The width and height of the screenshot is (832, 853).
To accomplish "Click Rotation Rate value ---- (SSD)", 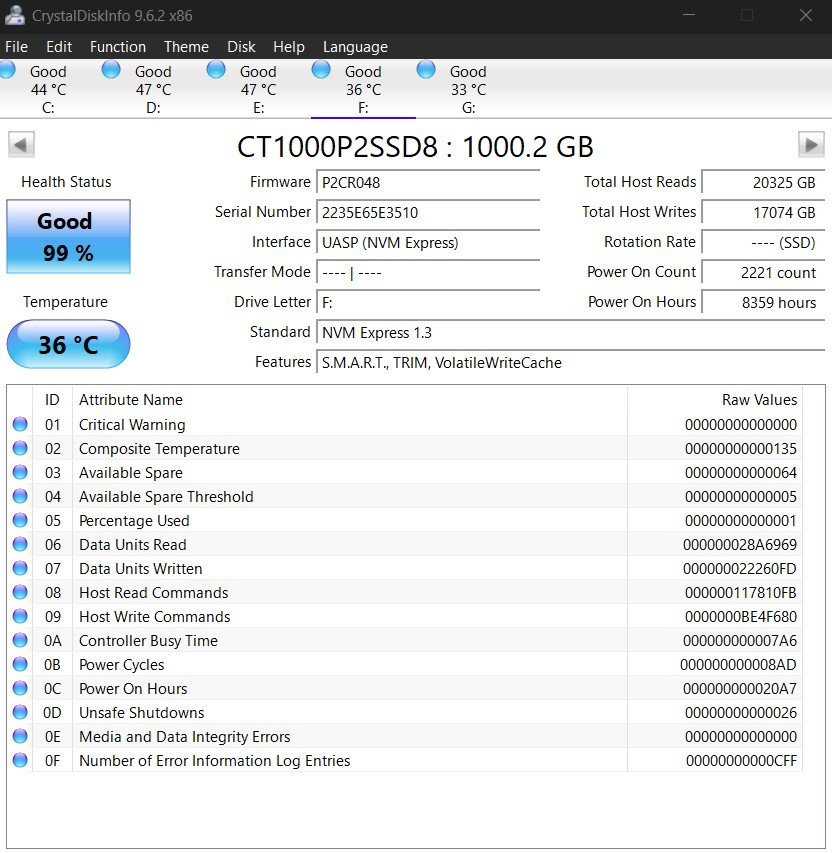I will (763, 242).
